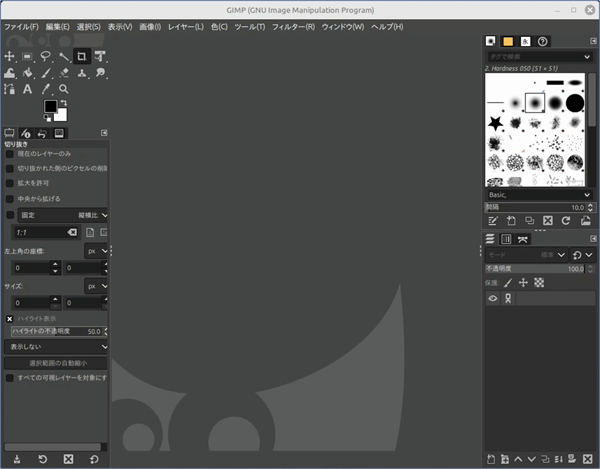Select the star-shaped brush thumbnail

[x=496, y=123]
